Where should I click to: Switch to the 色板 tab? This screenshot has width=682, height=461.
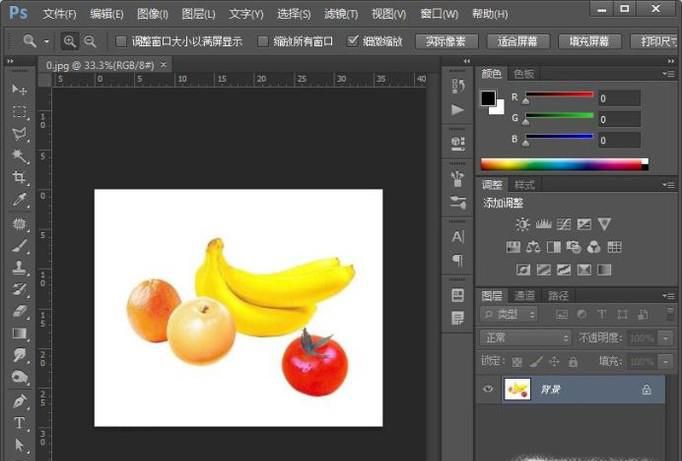click(523, 74)
